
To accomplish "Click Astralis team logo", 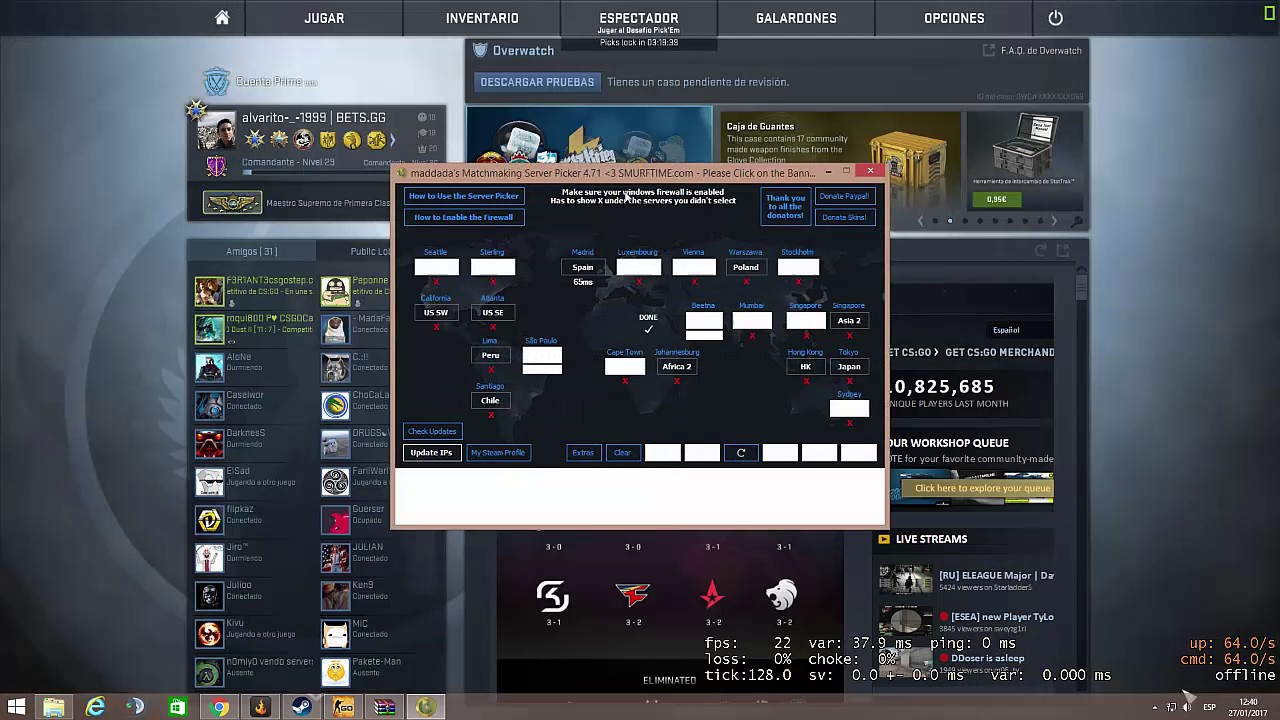I will coord(712,596).
